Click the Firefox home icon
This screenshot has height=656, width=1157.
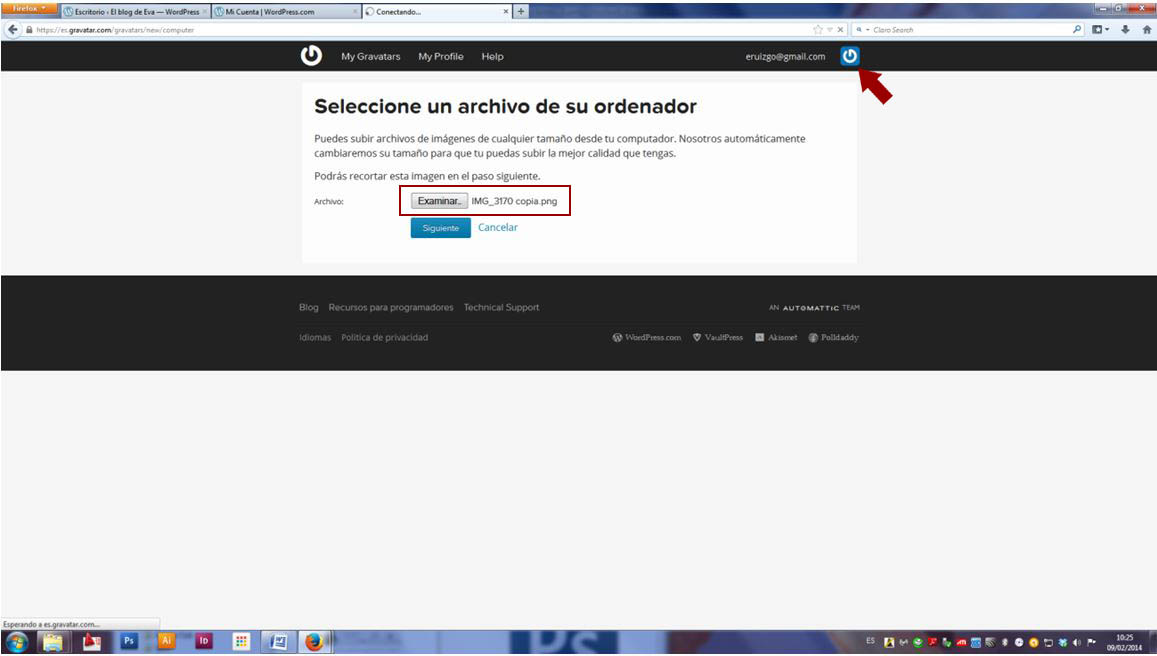pyautogui.click(x=1144, y=30)
